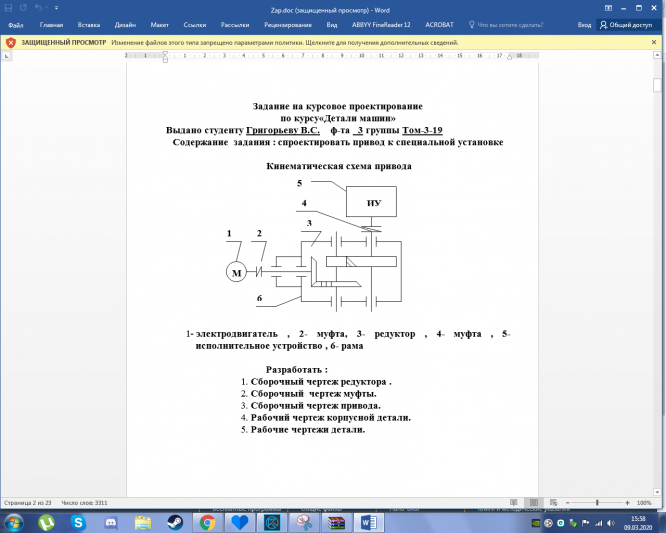Click the ИУ box in the kinematic diagram
The width and height of the screenshot is (666, 533).
(371, 201)
